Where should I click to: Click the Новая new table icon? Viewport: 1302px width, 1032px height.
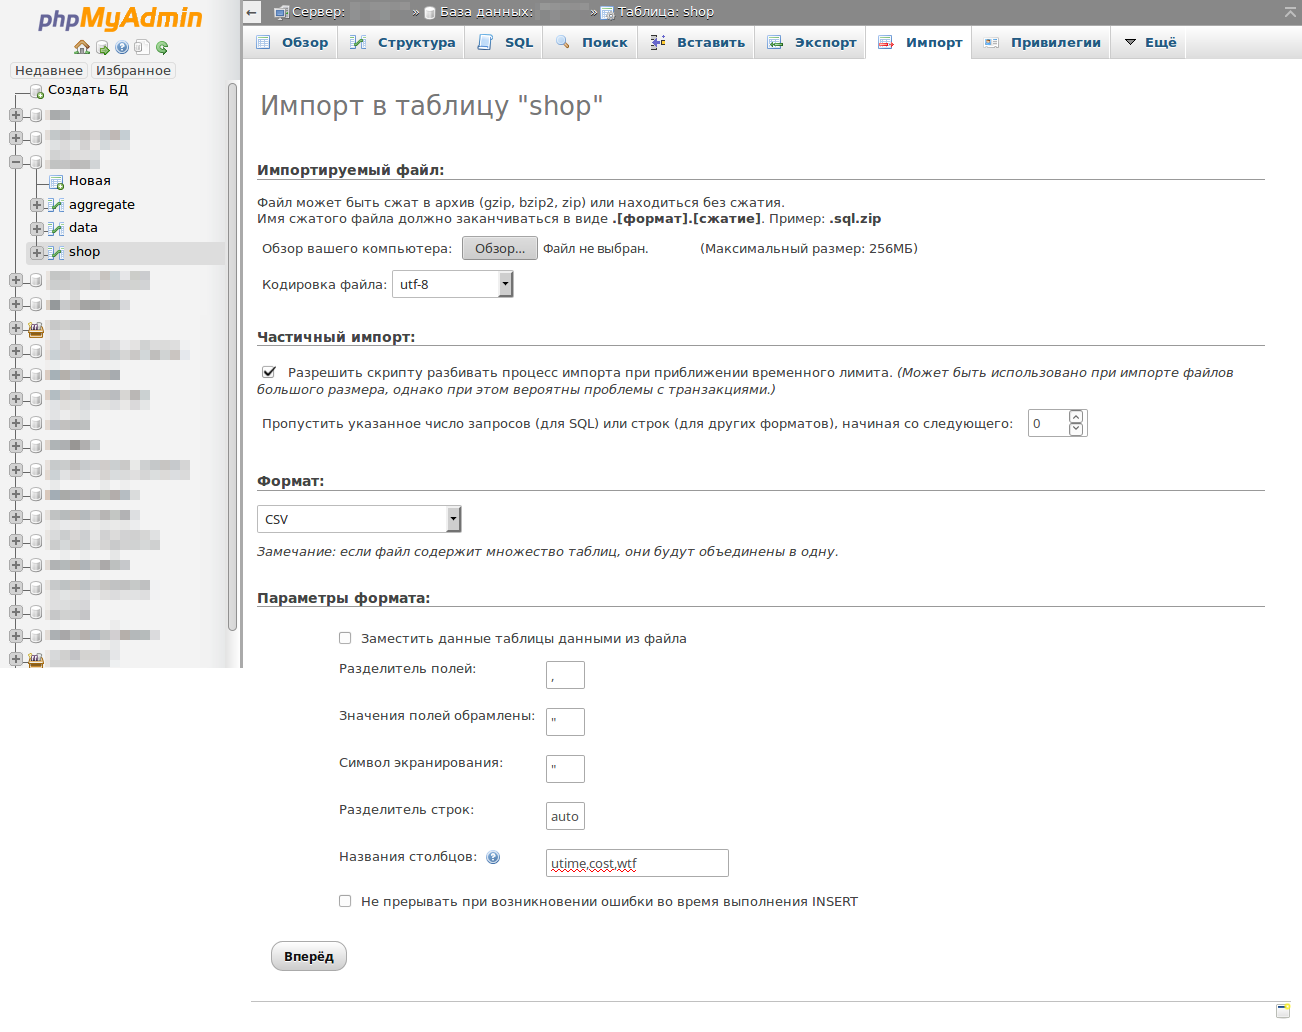(57, 181)
